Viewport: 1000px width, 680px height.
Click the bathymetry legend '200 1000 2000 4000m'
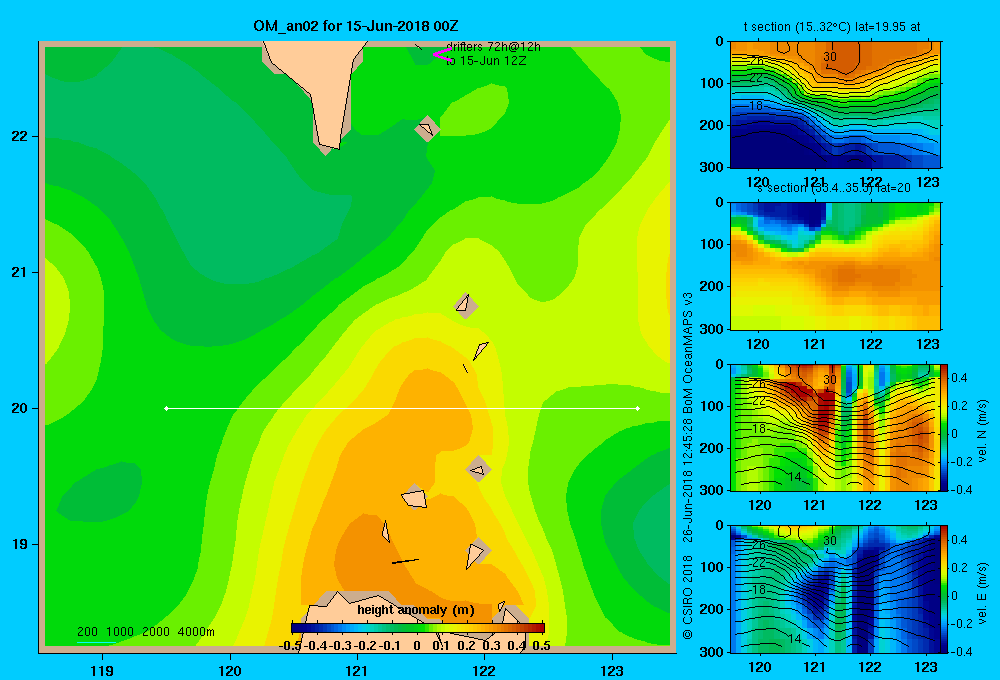coord(145,632)
